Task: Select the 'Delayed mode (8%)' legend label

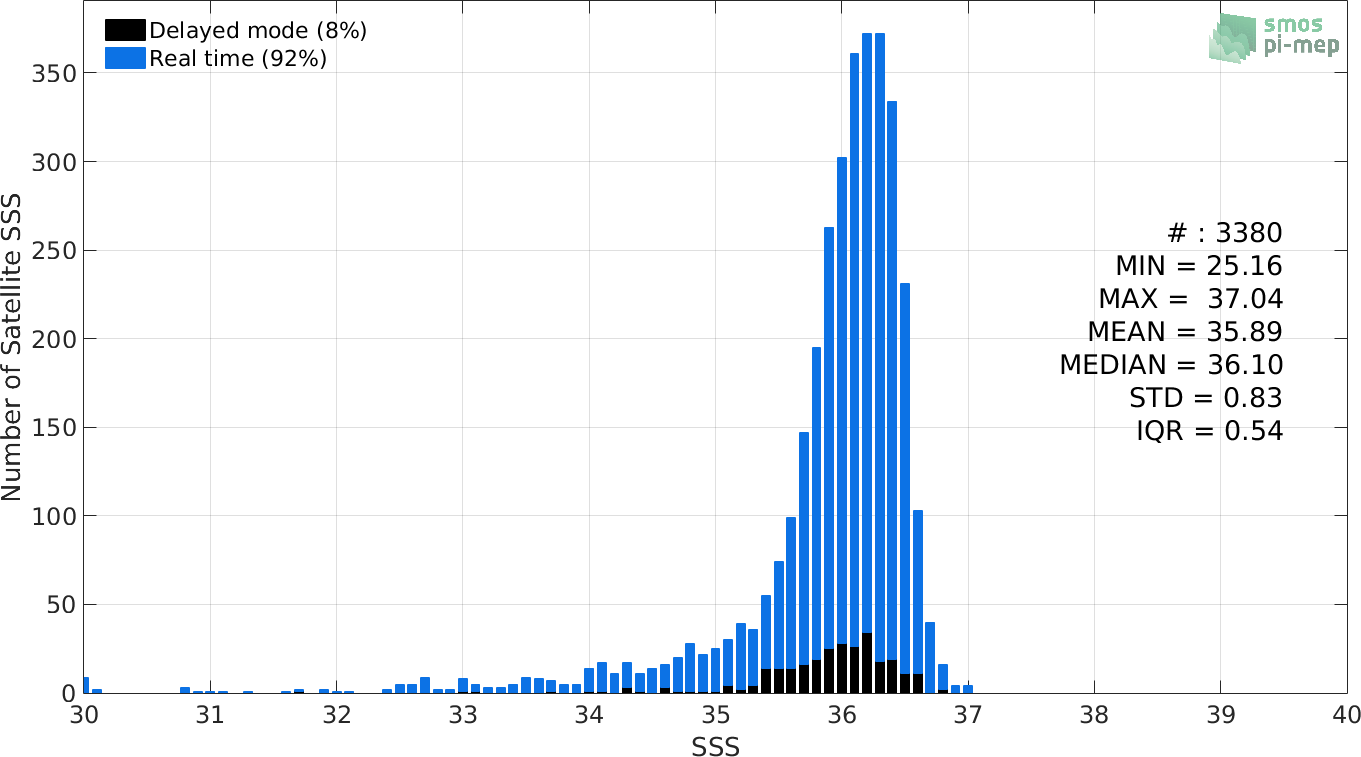Action: (258, 30)
